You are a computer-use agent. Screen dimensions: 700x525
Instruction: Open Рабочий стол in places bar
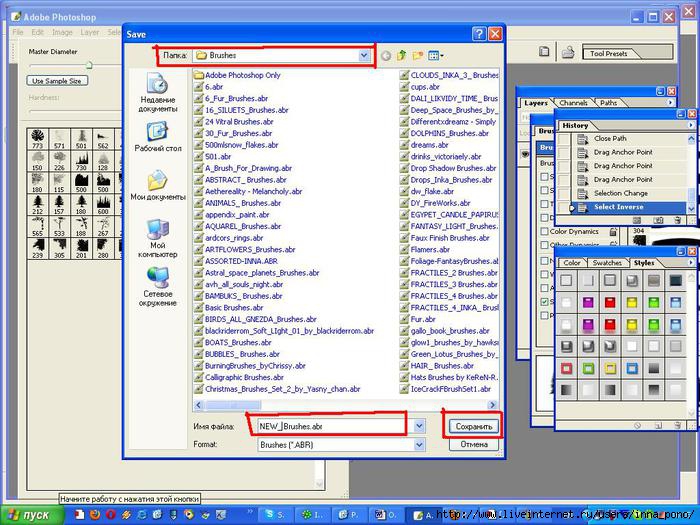(x=158, y=137)
